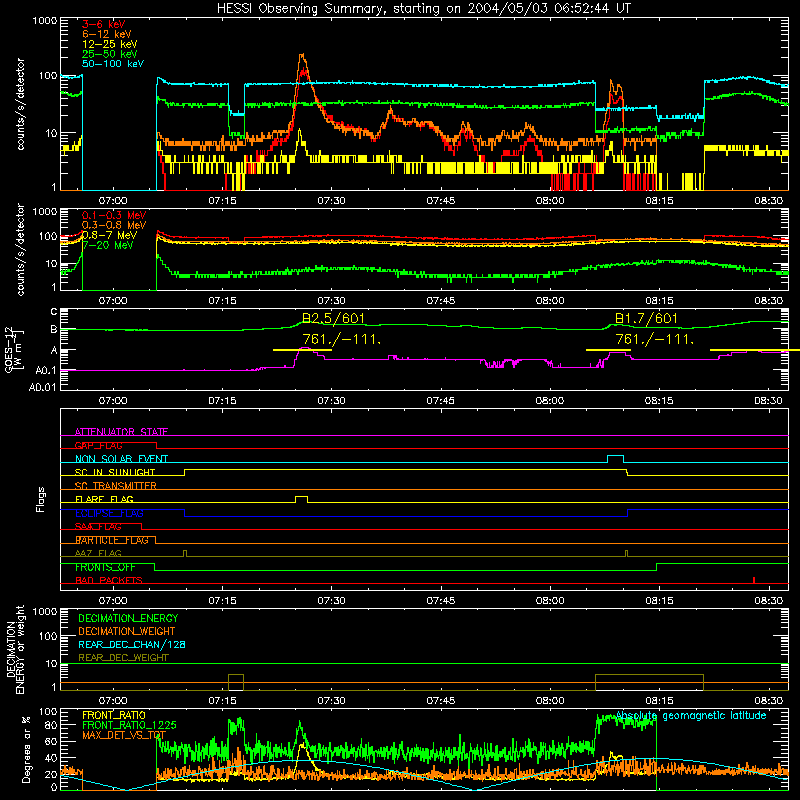Click the DECIMATION_WEIGHT legend label
Screen dimensions: 800x800
tap(127, 631)
